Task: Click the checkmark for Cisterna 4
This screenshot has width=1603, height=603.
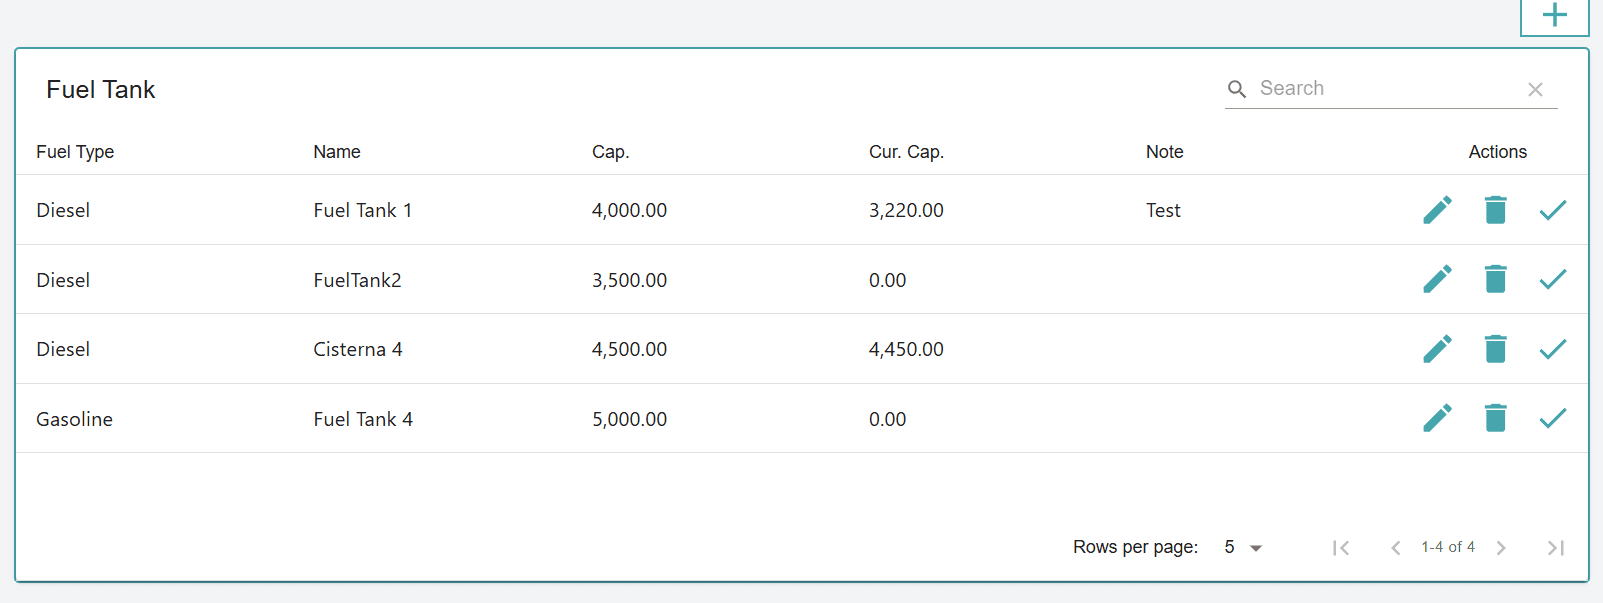Action: [x=1552, y=349]
